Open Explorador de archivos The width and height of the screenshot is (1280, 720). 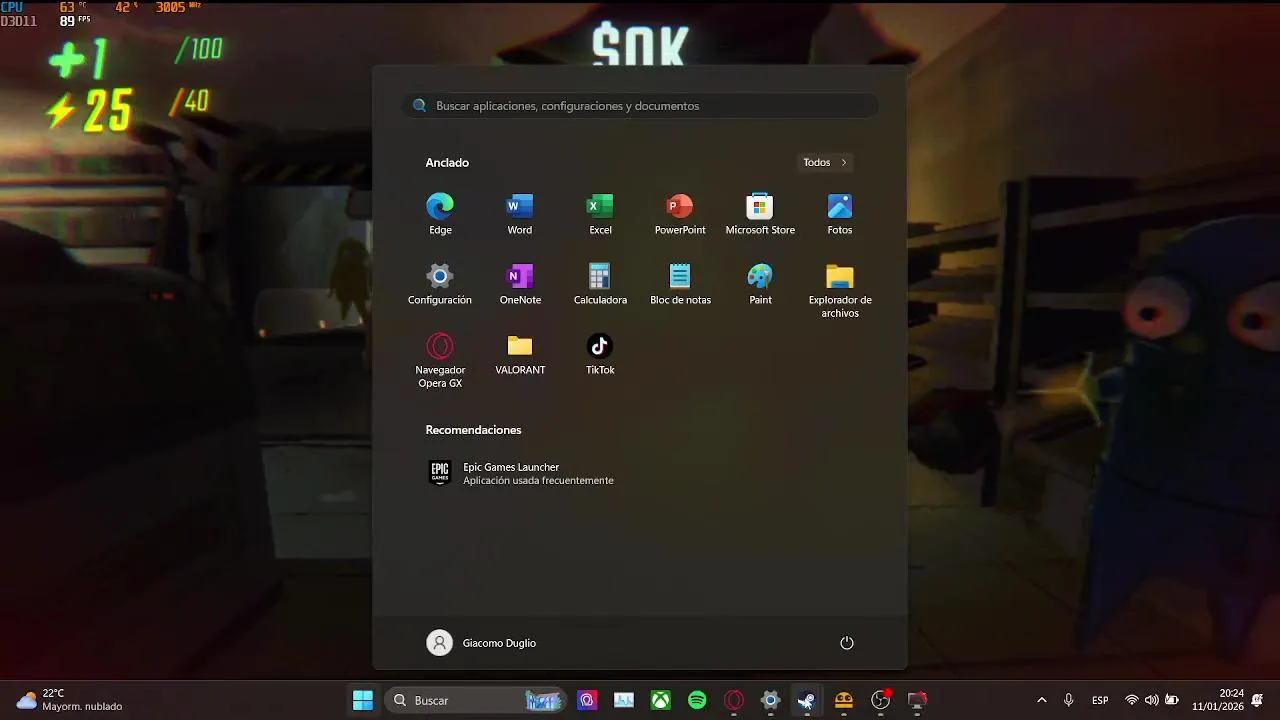tap(840, 291)
